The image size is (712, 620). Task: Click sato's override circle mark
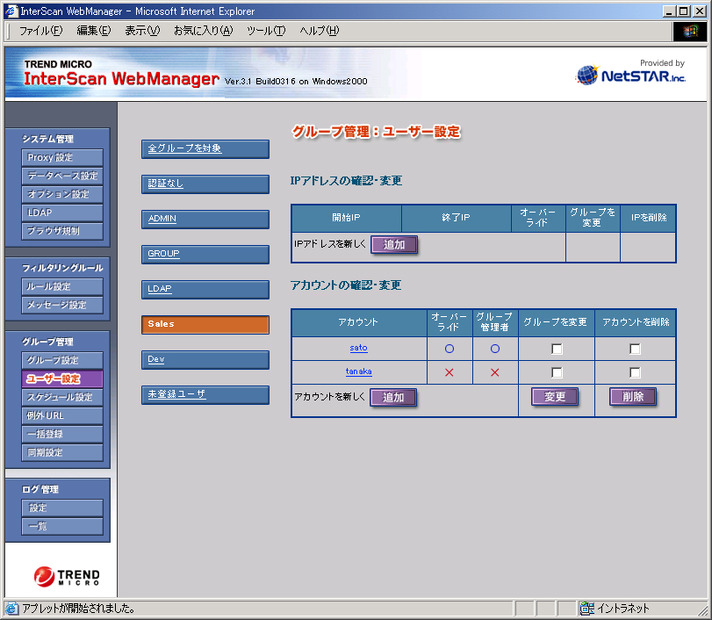click(449, 349)
